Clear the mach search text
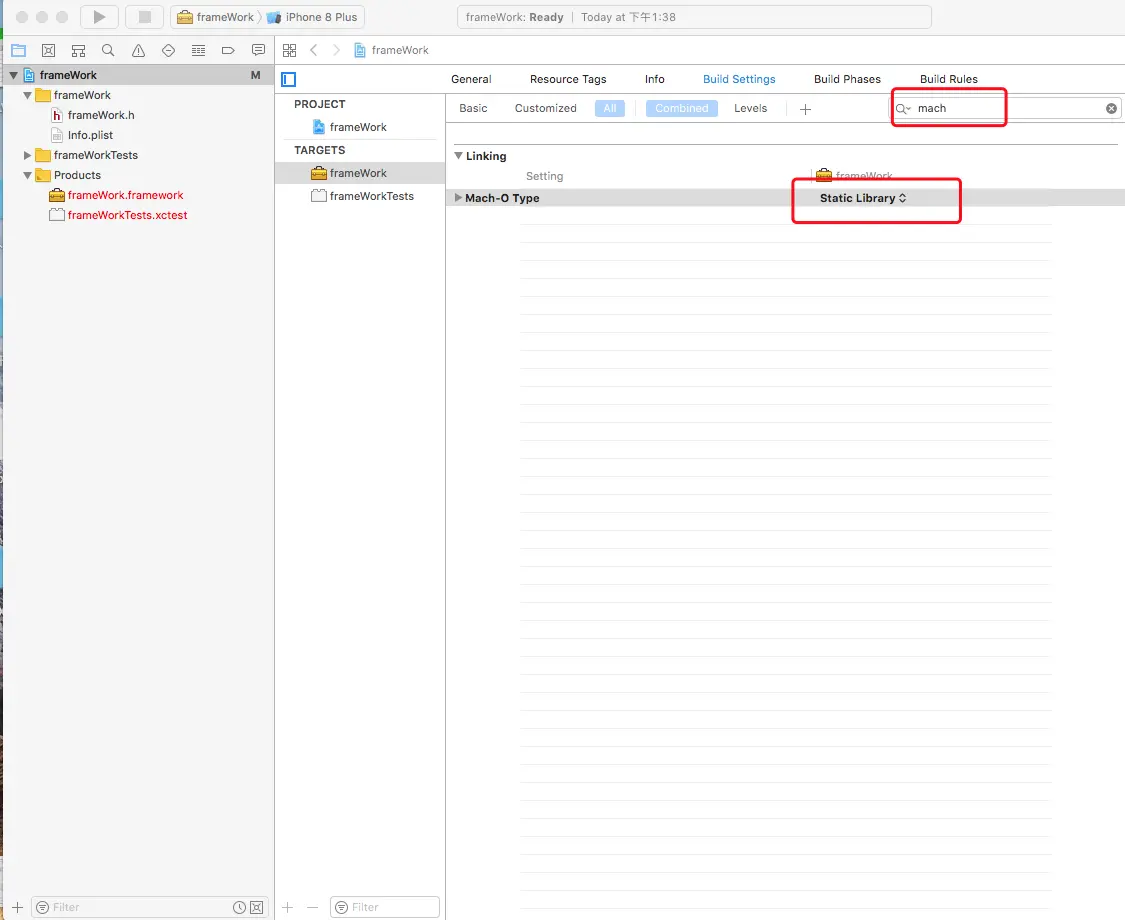 tap(1111, 108)
